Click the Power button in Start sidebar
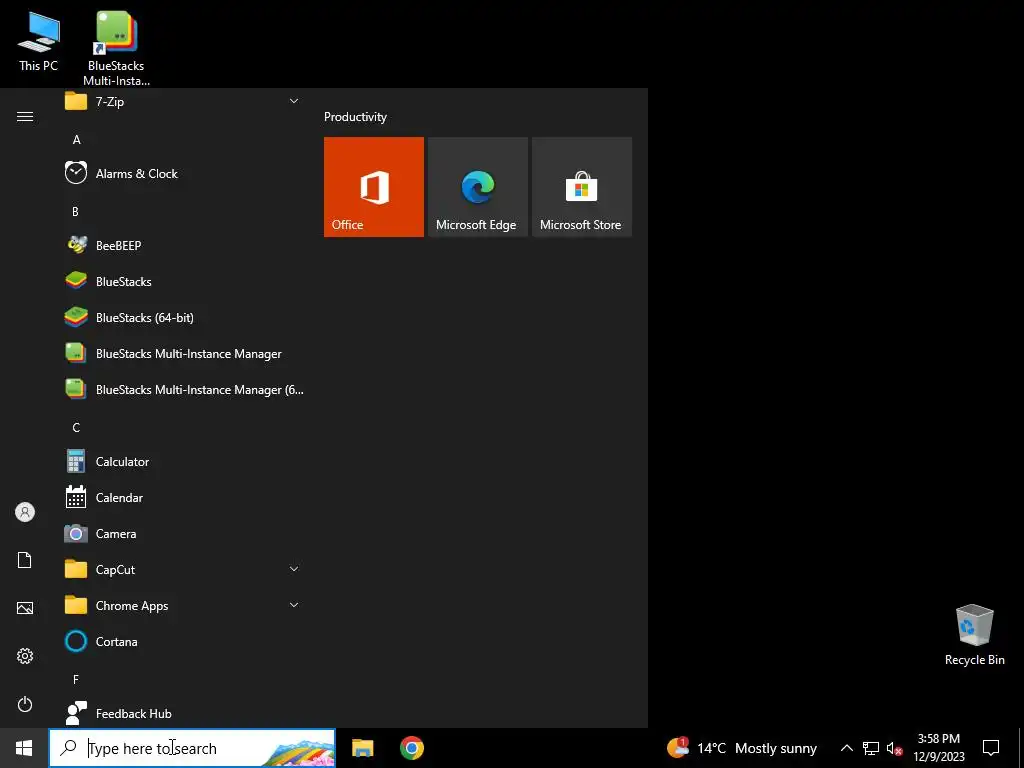Viewport: 1024px width, 768px height. tap(25, 704)
